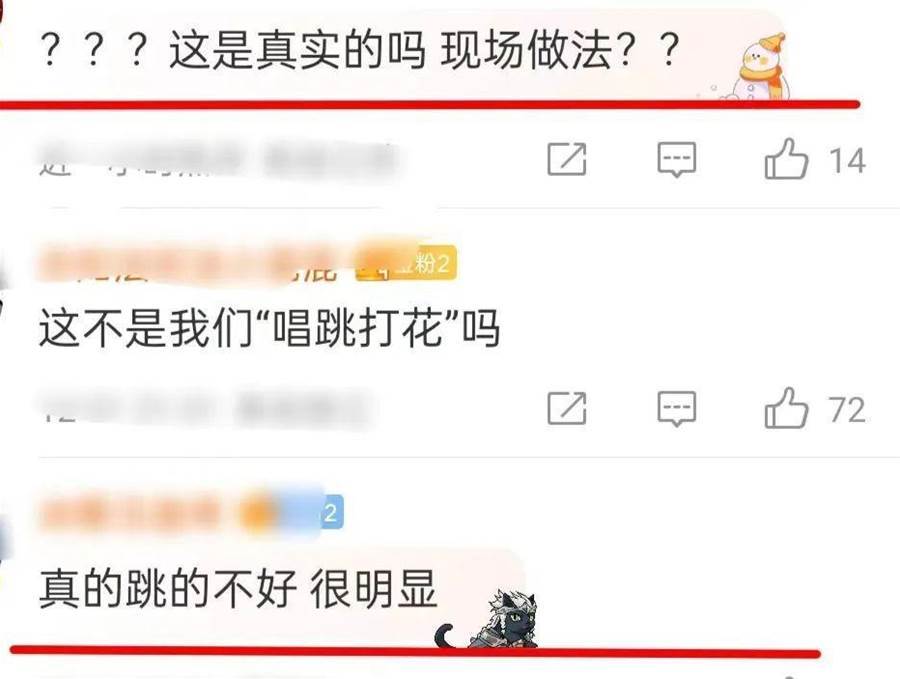Open comment "真的跳的不好 很明显"
This screenshot has height=679, width=900.
(x=238, y=589)
